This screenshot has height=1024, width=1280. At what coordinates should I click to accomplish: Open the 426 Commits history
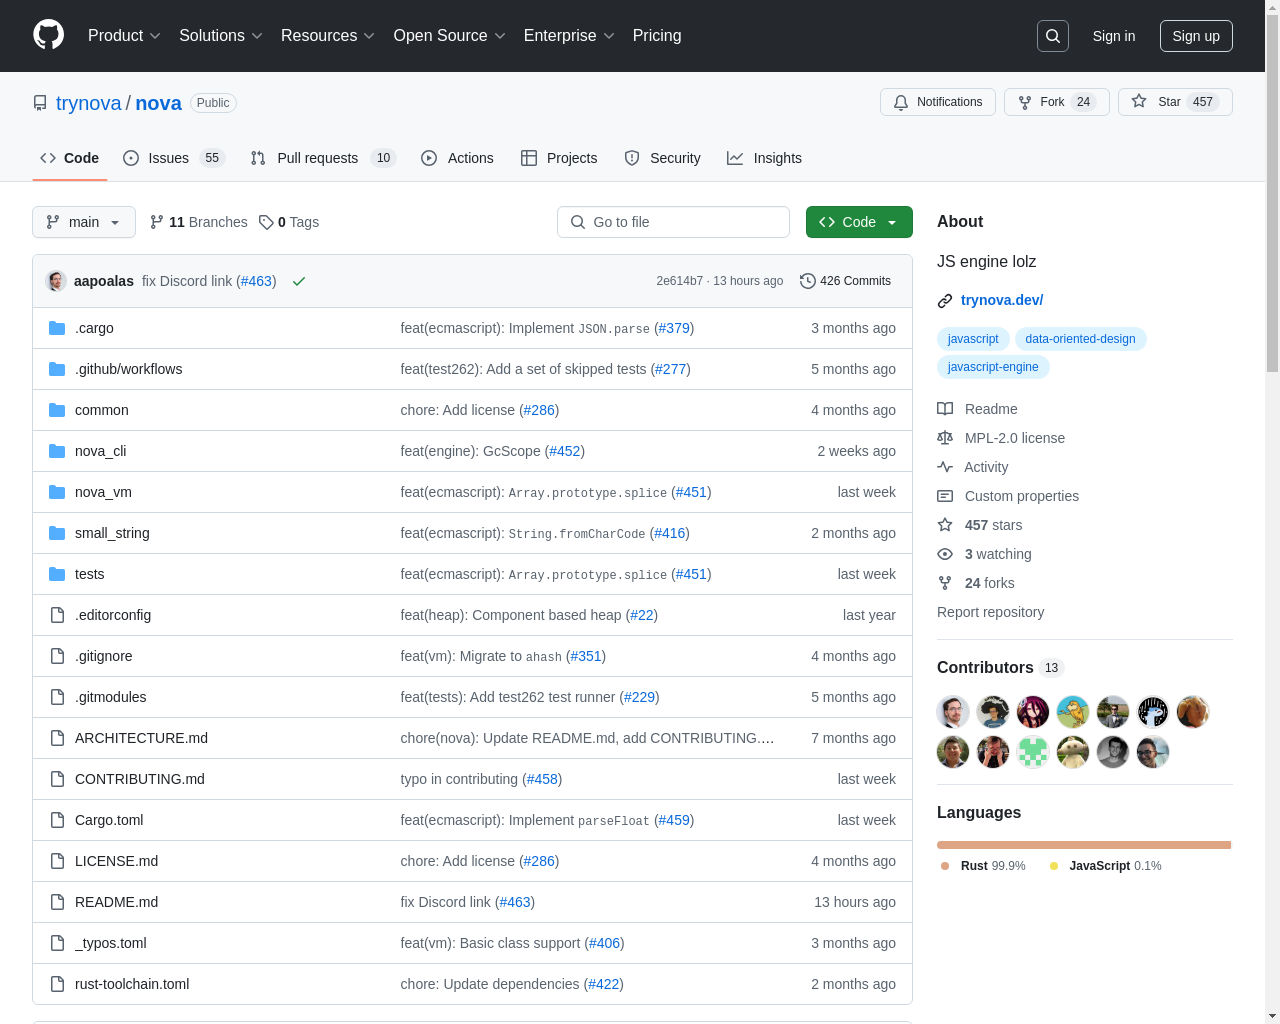846,281
